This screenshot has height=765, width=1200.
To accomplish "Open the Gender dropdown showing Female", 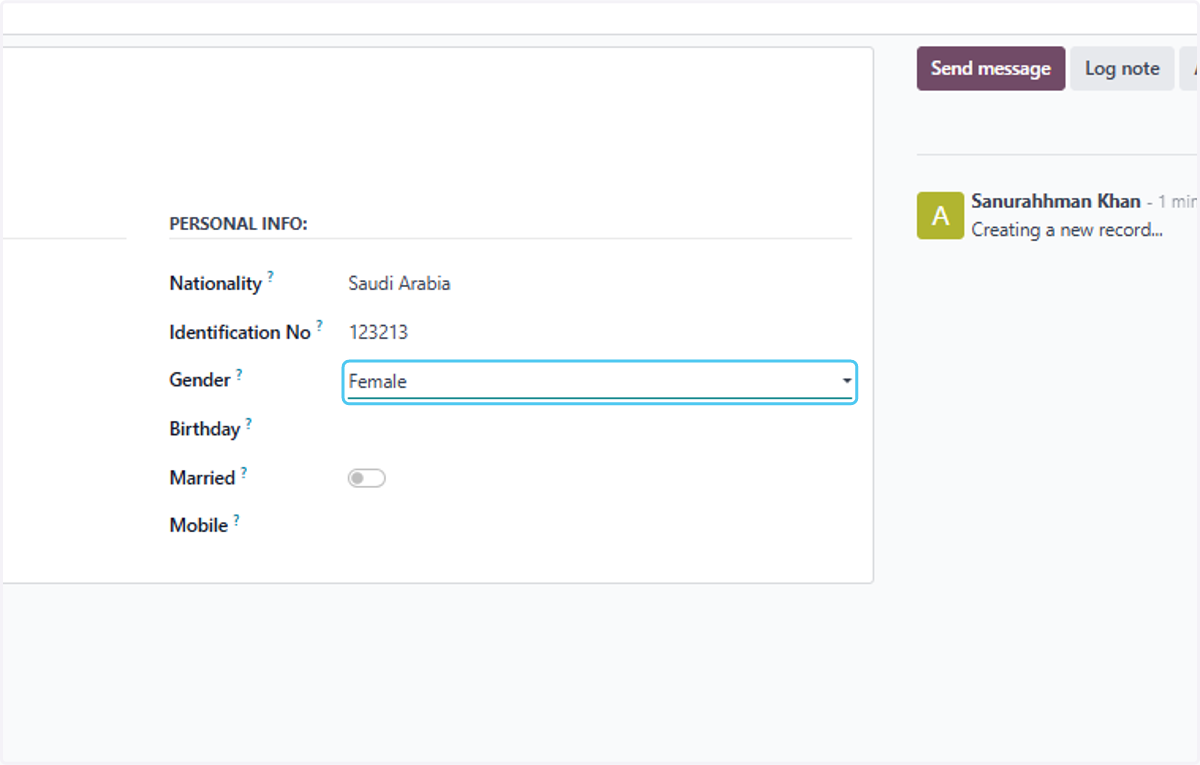I will click(600, 382).
